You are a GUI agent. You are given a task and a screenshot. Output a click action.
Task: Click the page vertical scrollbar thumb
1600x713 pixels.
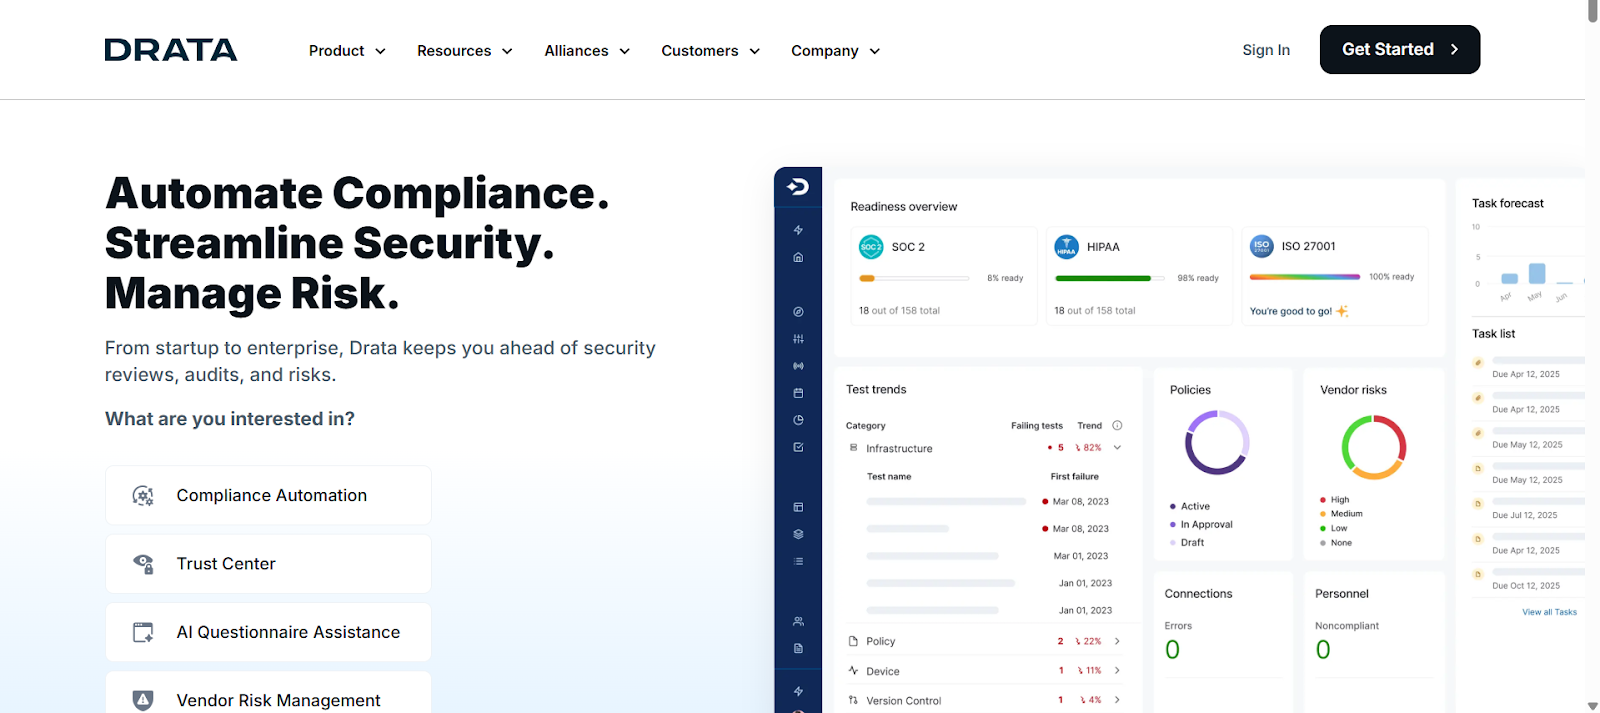pyautogui.click(x=1593, y=11)
